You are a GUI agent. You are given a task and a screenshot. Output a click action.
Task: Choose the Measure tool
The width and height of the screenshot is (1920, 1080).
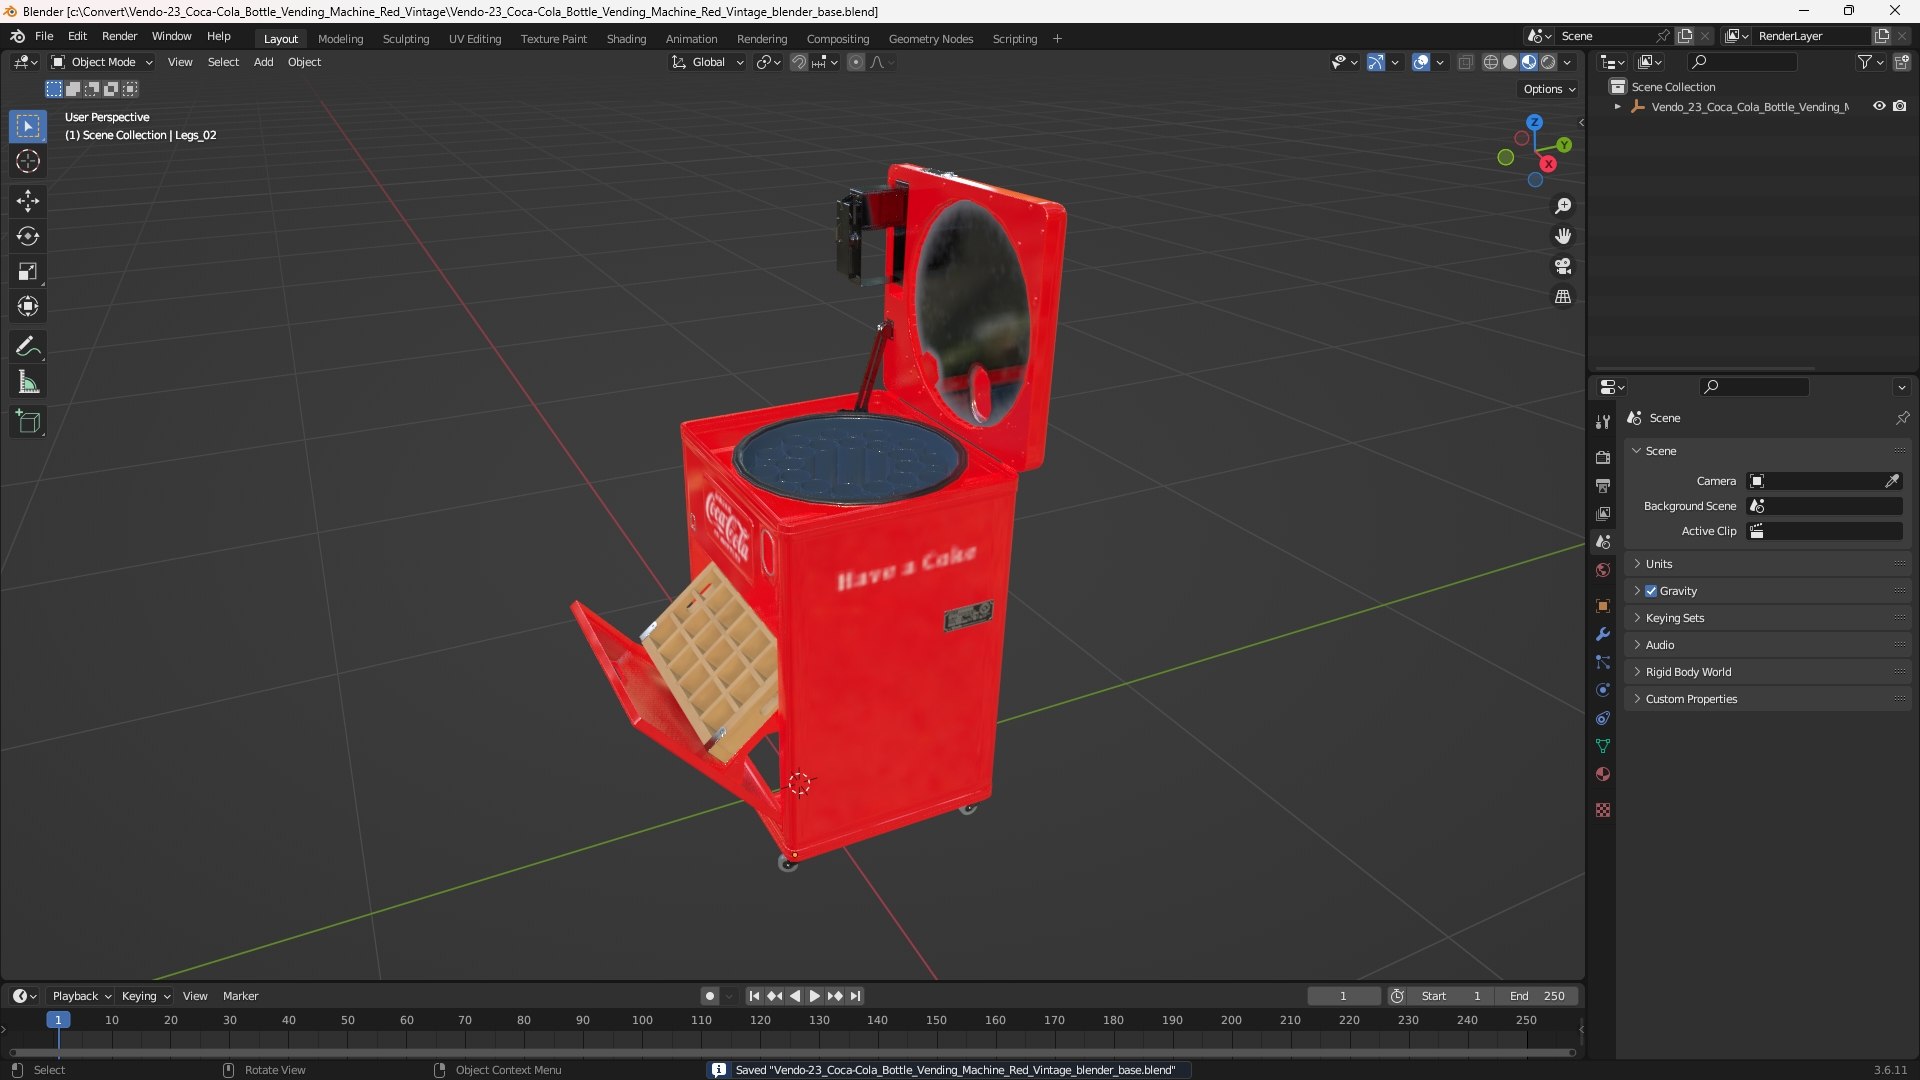(x=28, y=382)
